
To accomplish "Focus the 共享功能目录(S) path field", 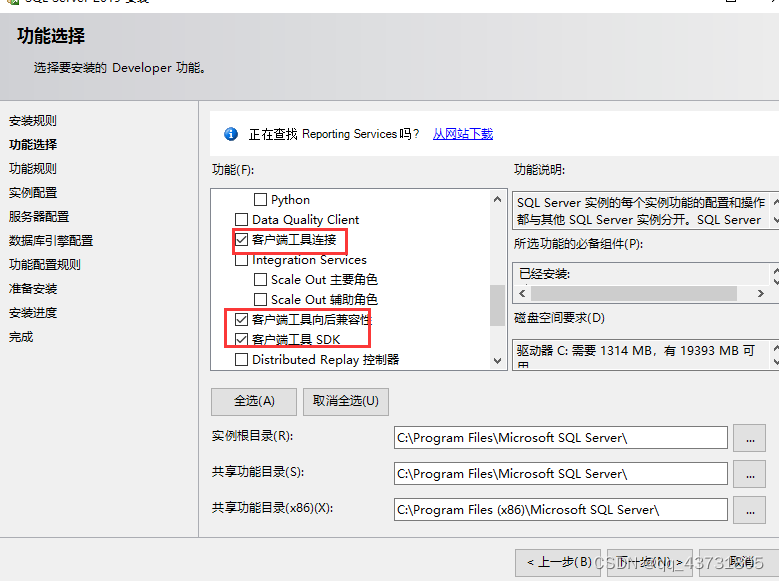I will 561,474.
